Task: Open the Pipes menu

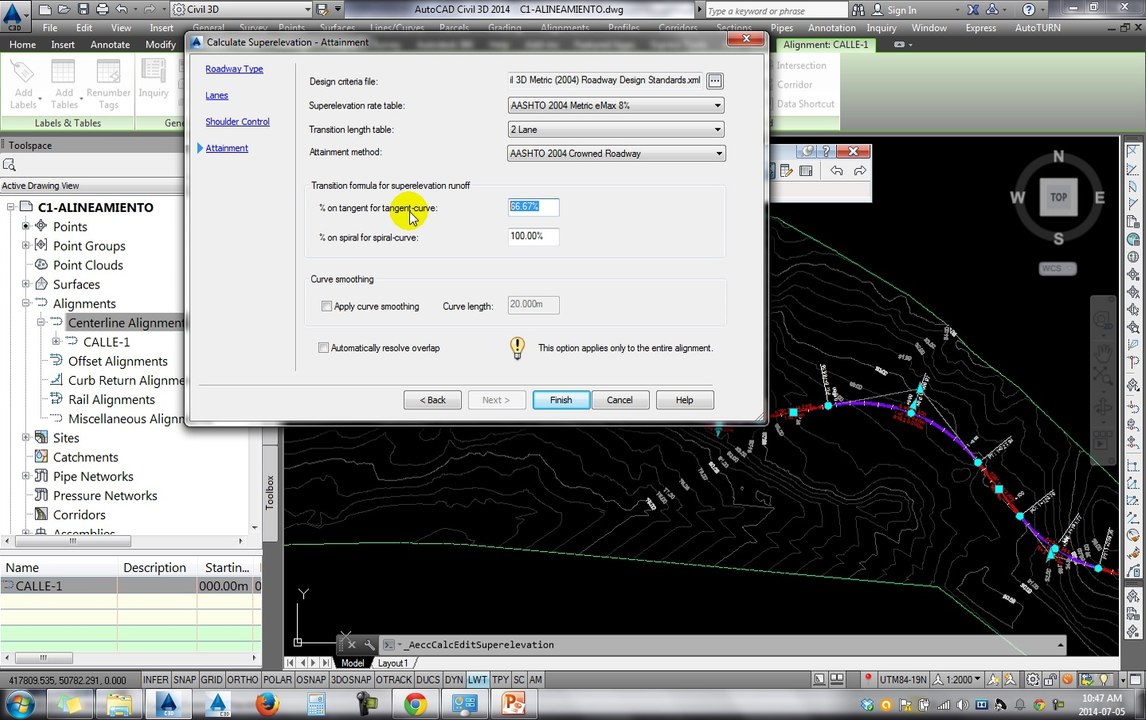Action: (x=781, y=28)
